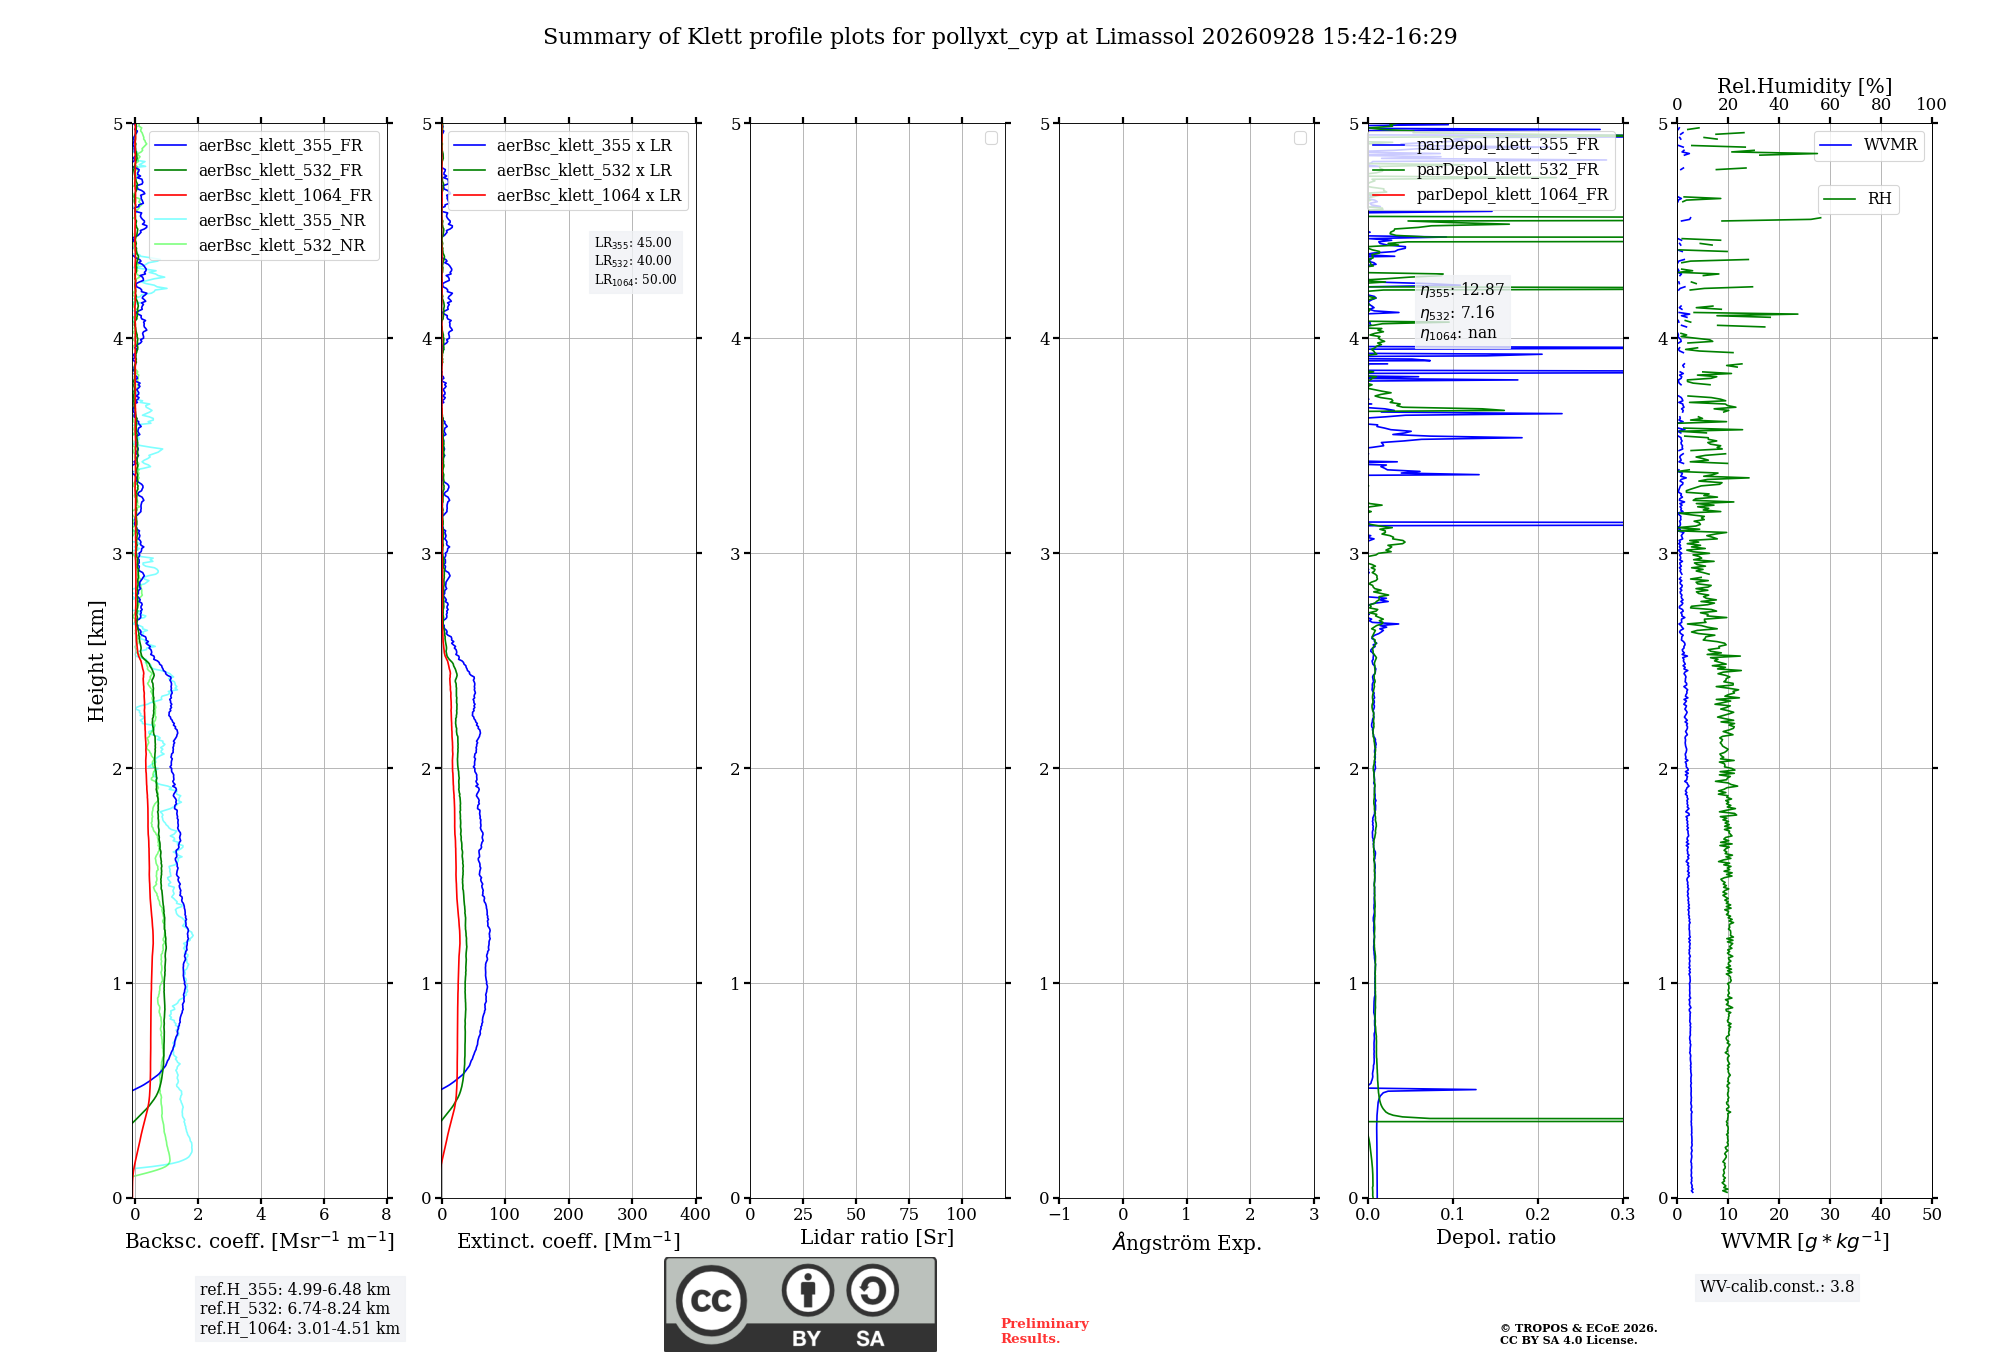Click the parDepol_klett_1064_FR legend label

coord(1513,194)
